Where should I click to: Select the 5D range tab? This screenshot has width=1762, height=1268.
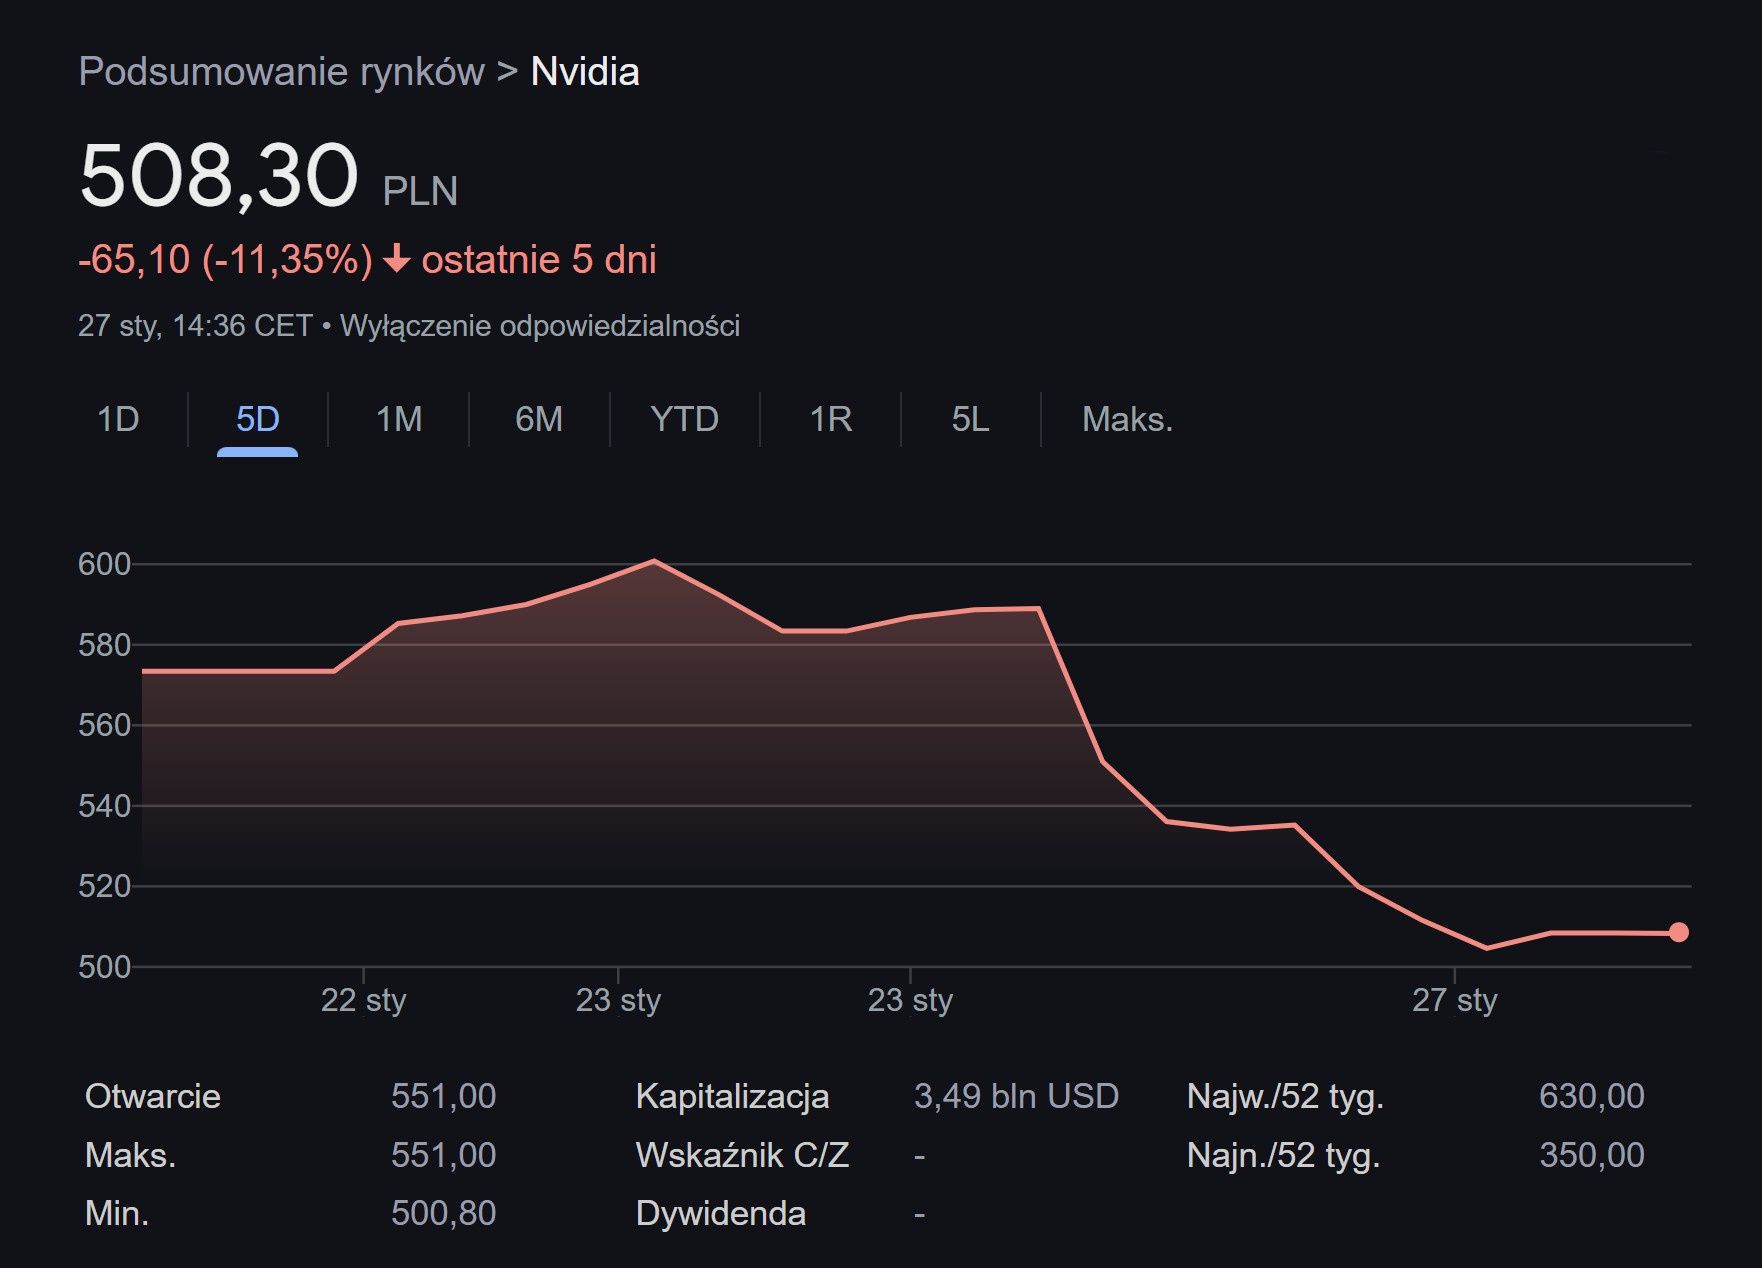click(x=257, y=419)
